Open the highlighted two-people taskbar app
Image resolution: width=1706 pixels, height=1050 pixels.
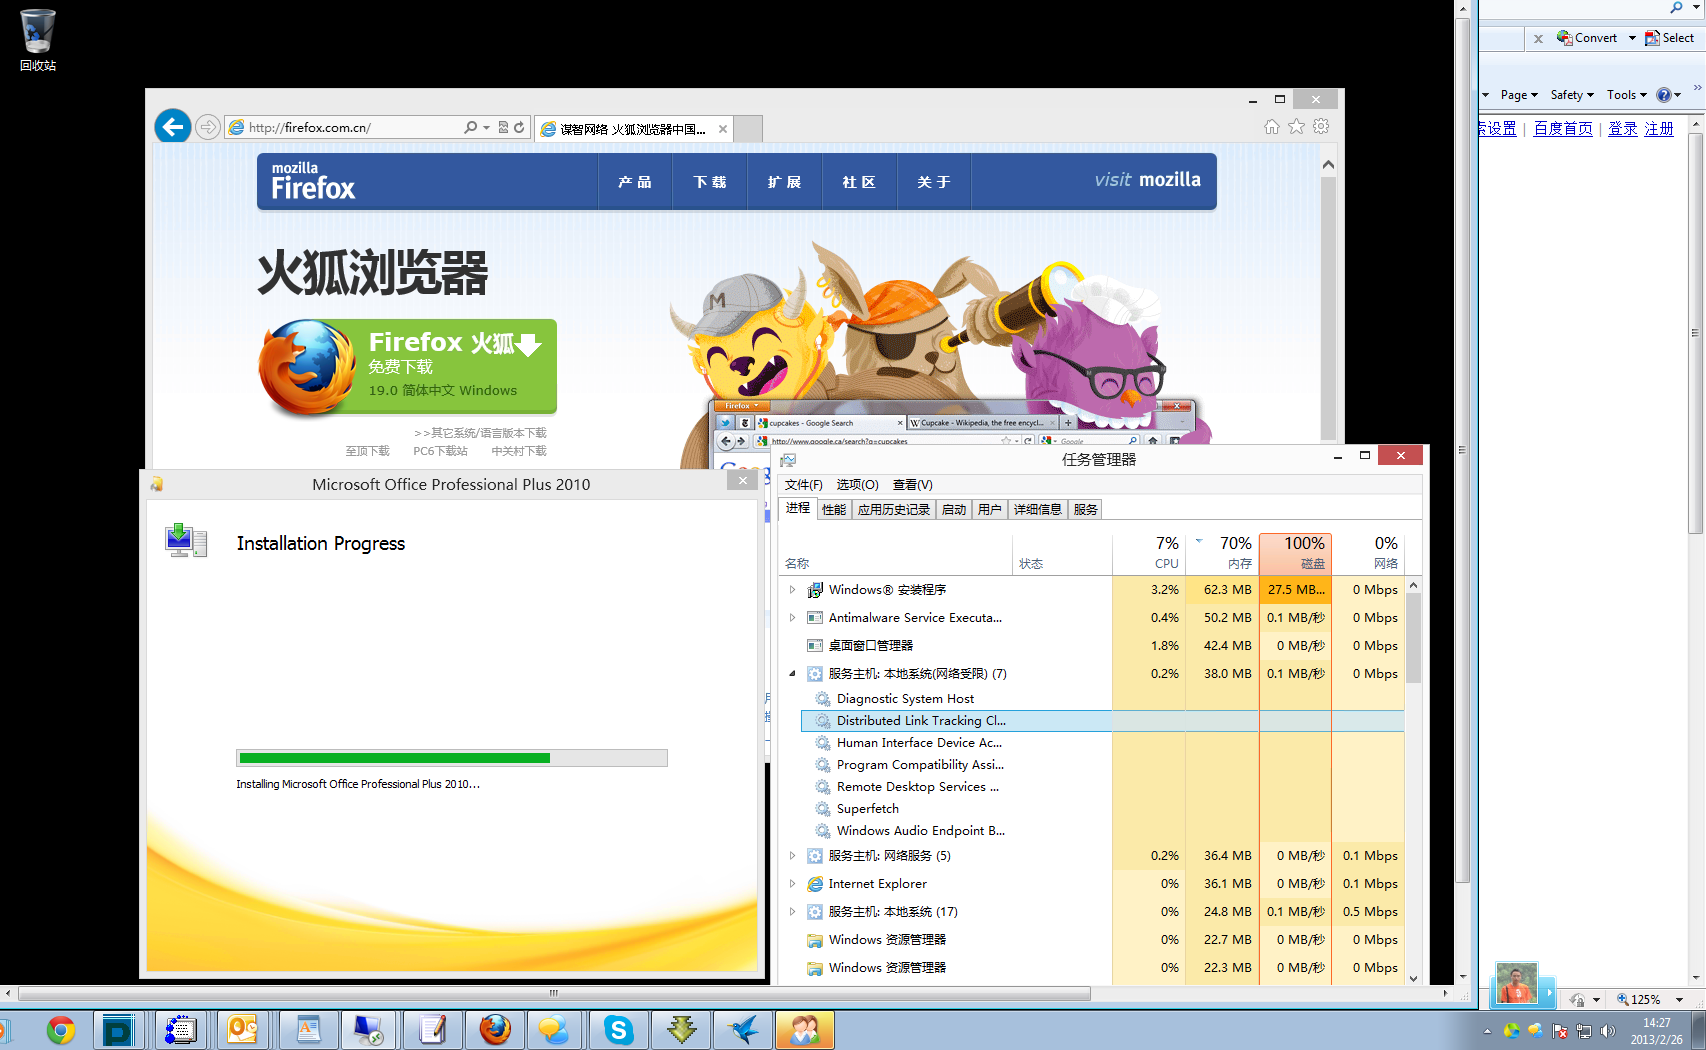pyautogui.click(x=805, y=1030)
